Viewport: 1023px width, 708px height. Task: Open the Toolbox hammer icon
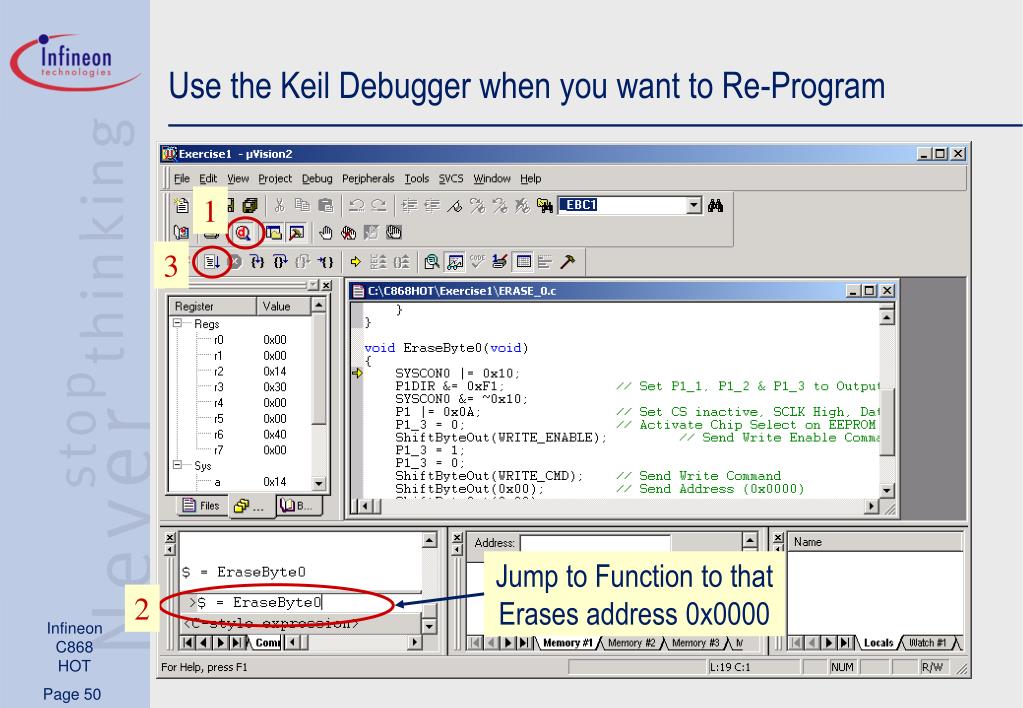(x=567, y=262)
